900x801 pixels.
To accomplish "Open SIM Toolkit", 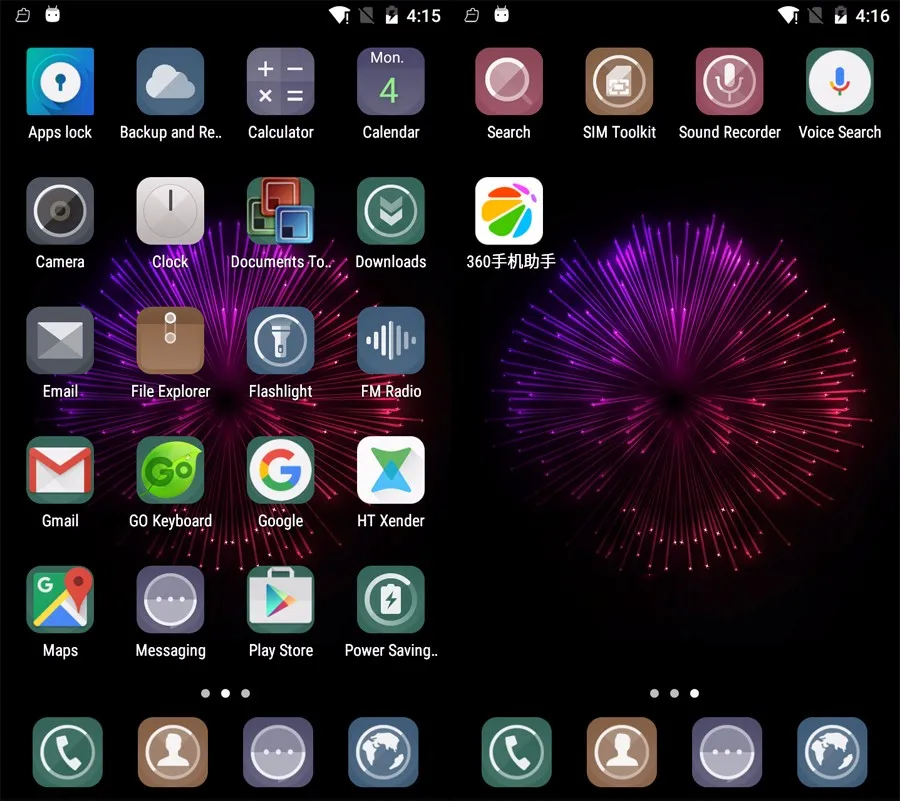I will point(619,81).
